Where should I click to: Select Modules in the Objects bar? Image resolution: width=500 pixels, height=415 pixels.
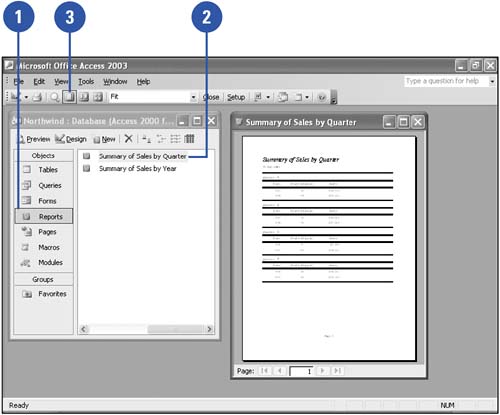[43, 263]
